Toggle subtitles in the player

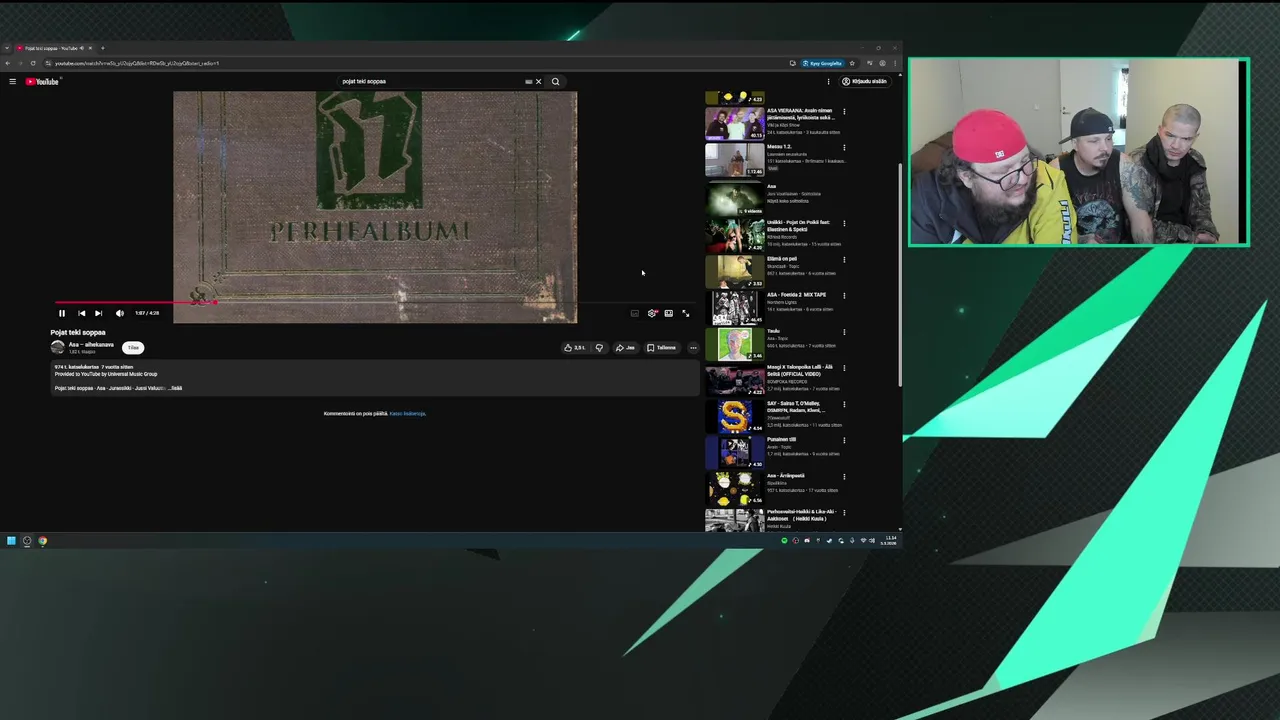634,313
